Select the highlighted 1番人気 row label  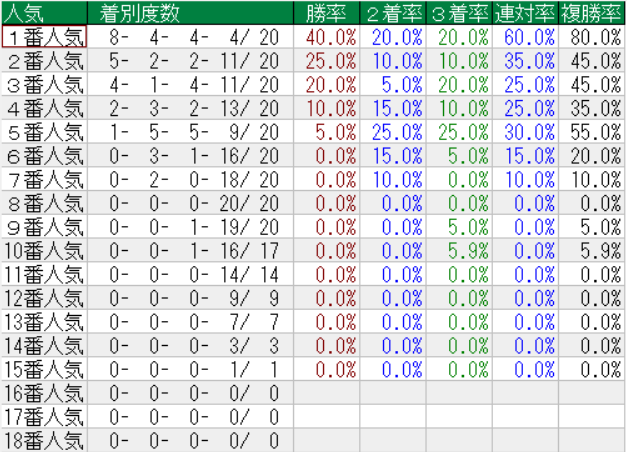click(x=44, y=36)
